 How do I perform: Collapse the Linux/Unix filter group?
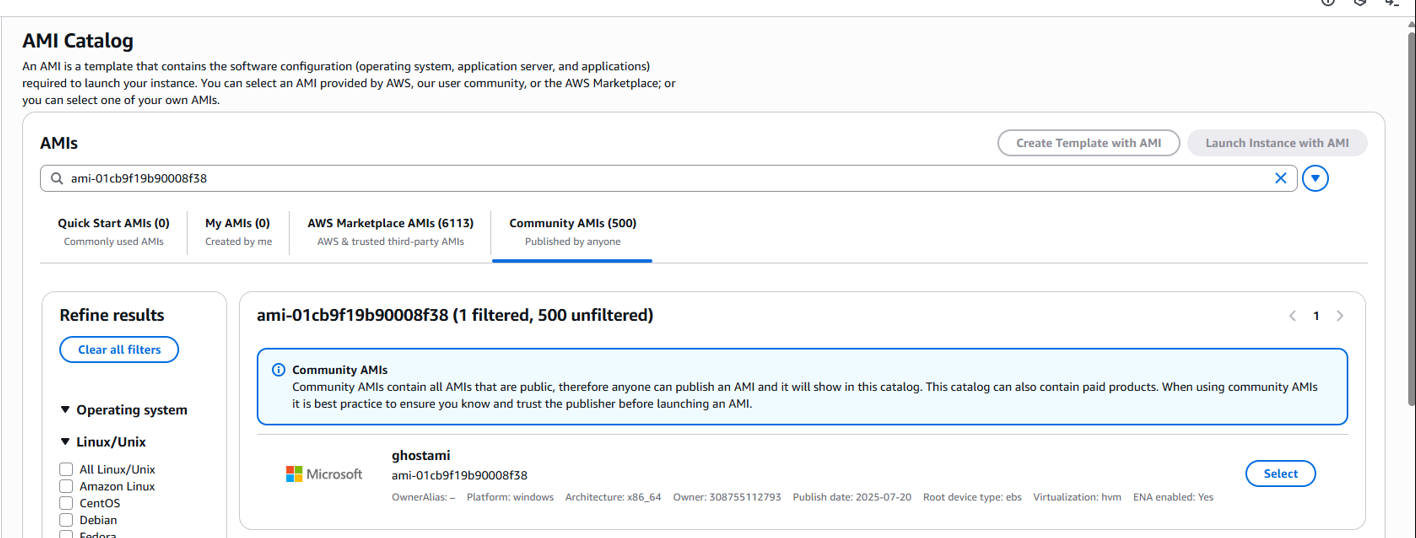pyautogui.click(x=66, y=442)
